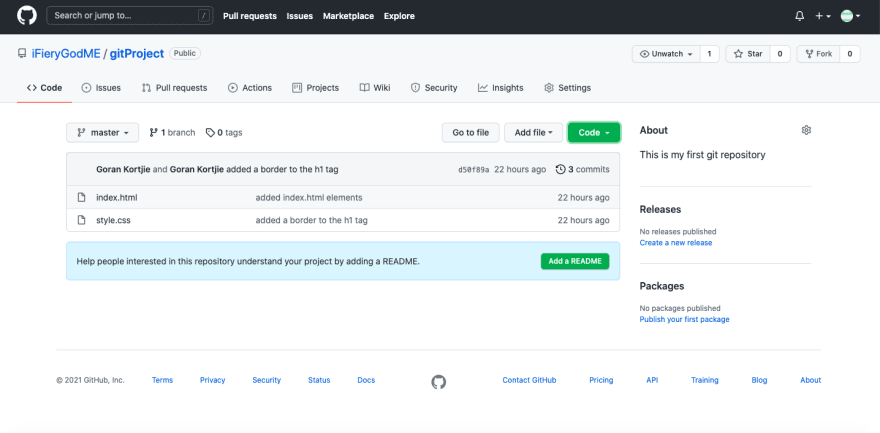The width and height of the screenshot is (880, 433).
Task: Click the history clock icon by 3 commits
Action: 560,169
